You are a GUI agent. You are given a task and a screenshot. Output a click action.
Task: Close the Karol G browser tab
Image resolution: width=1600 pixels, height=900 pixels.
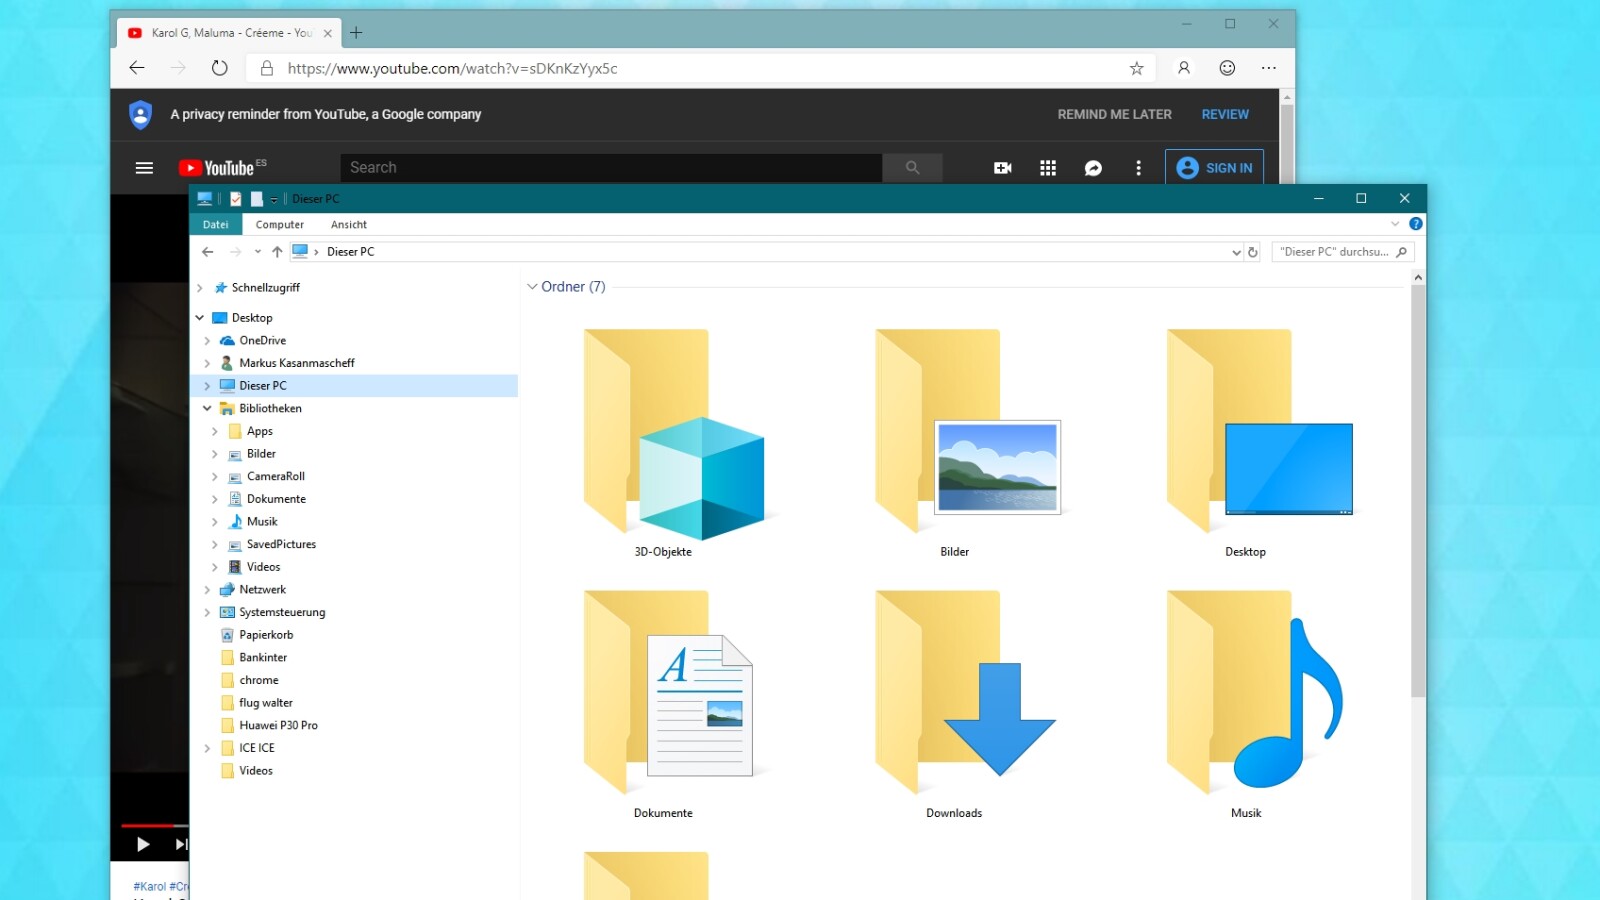point(328,33)
